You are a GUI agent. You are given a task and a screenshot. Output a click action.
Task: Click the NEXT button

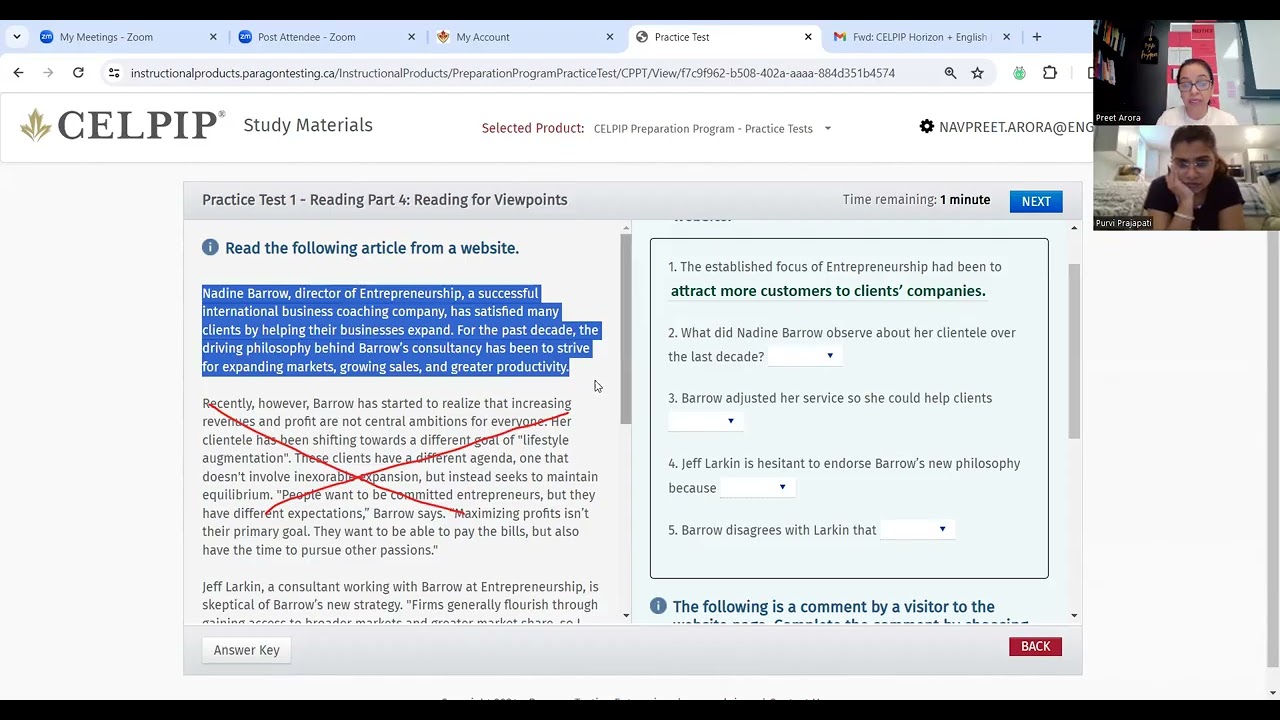[1036, 201]
